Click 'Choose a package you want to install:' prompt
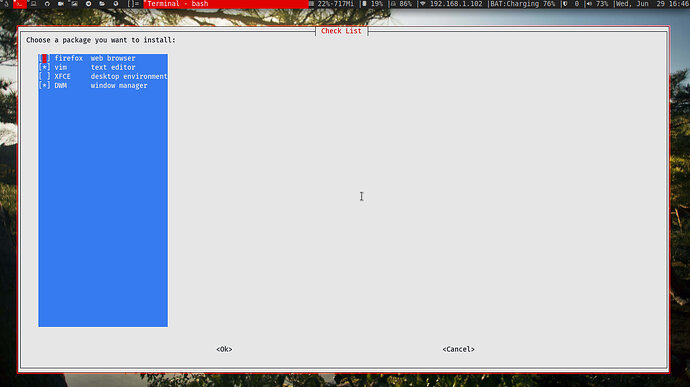 tap(101, 40)
